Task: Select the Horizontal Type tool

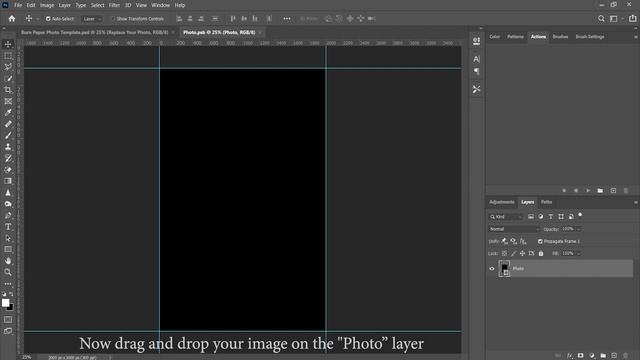Action: click(x=8, y=227)
